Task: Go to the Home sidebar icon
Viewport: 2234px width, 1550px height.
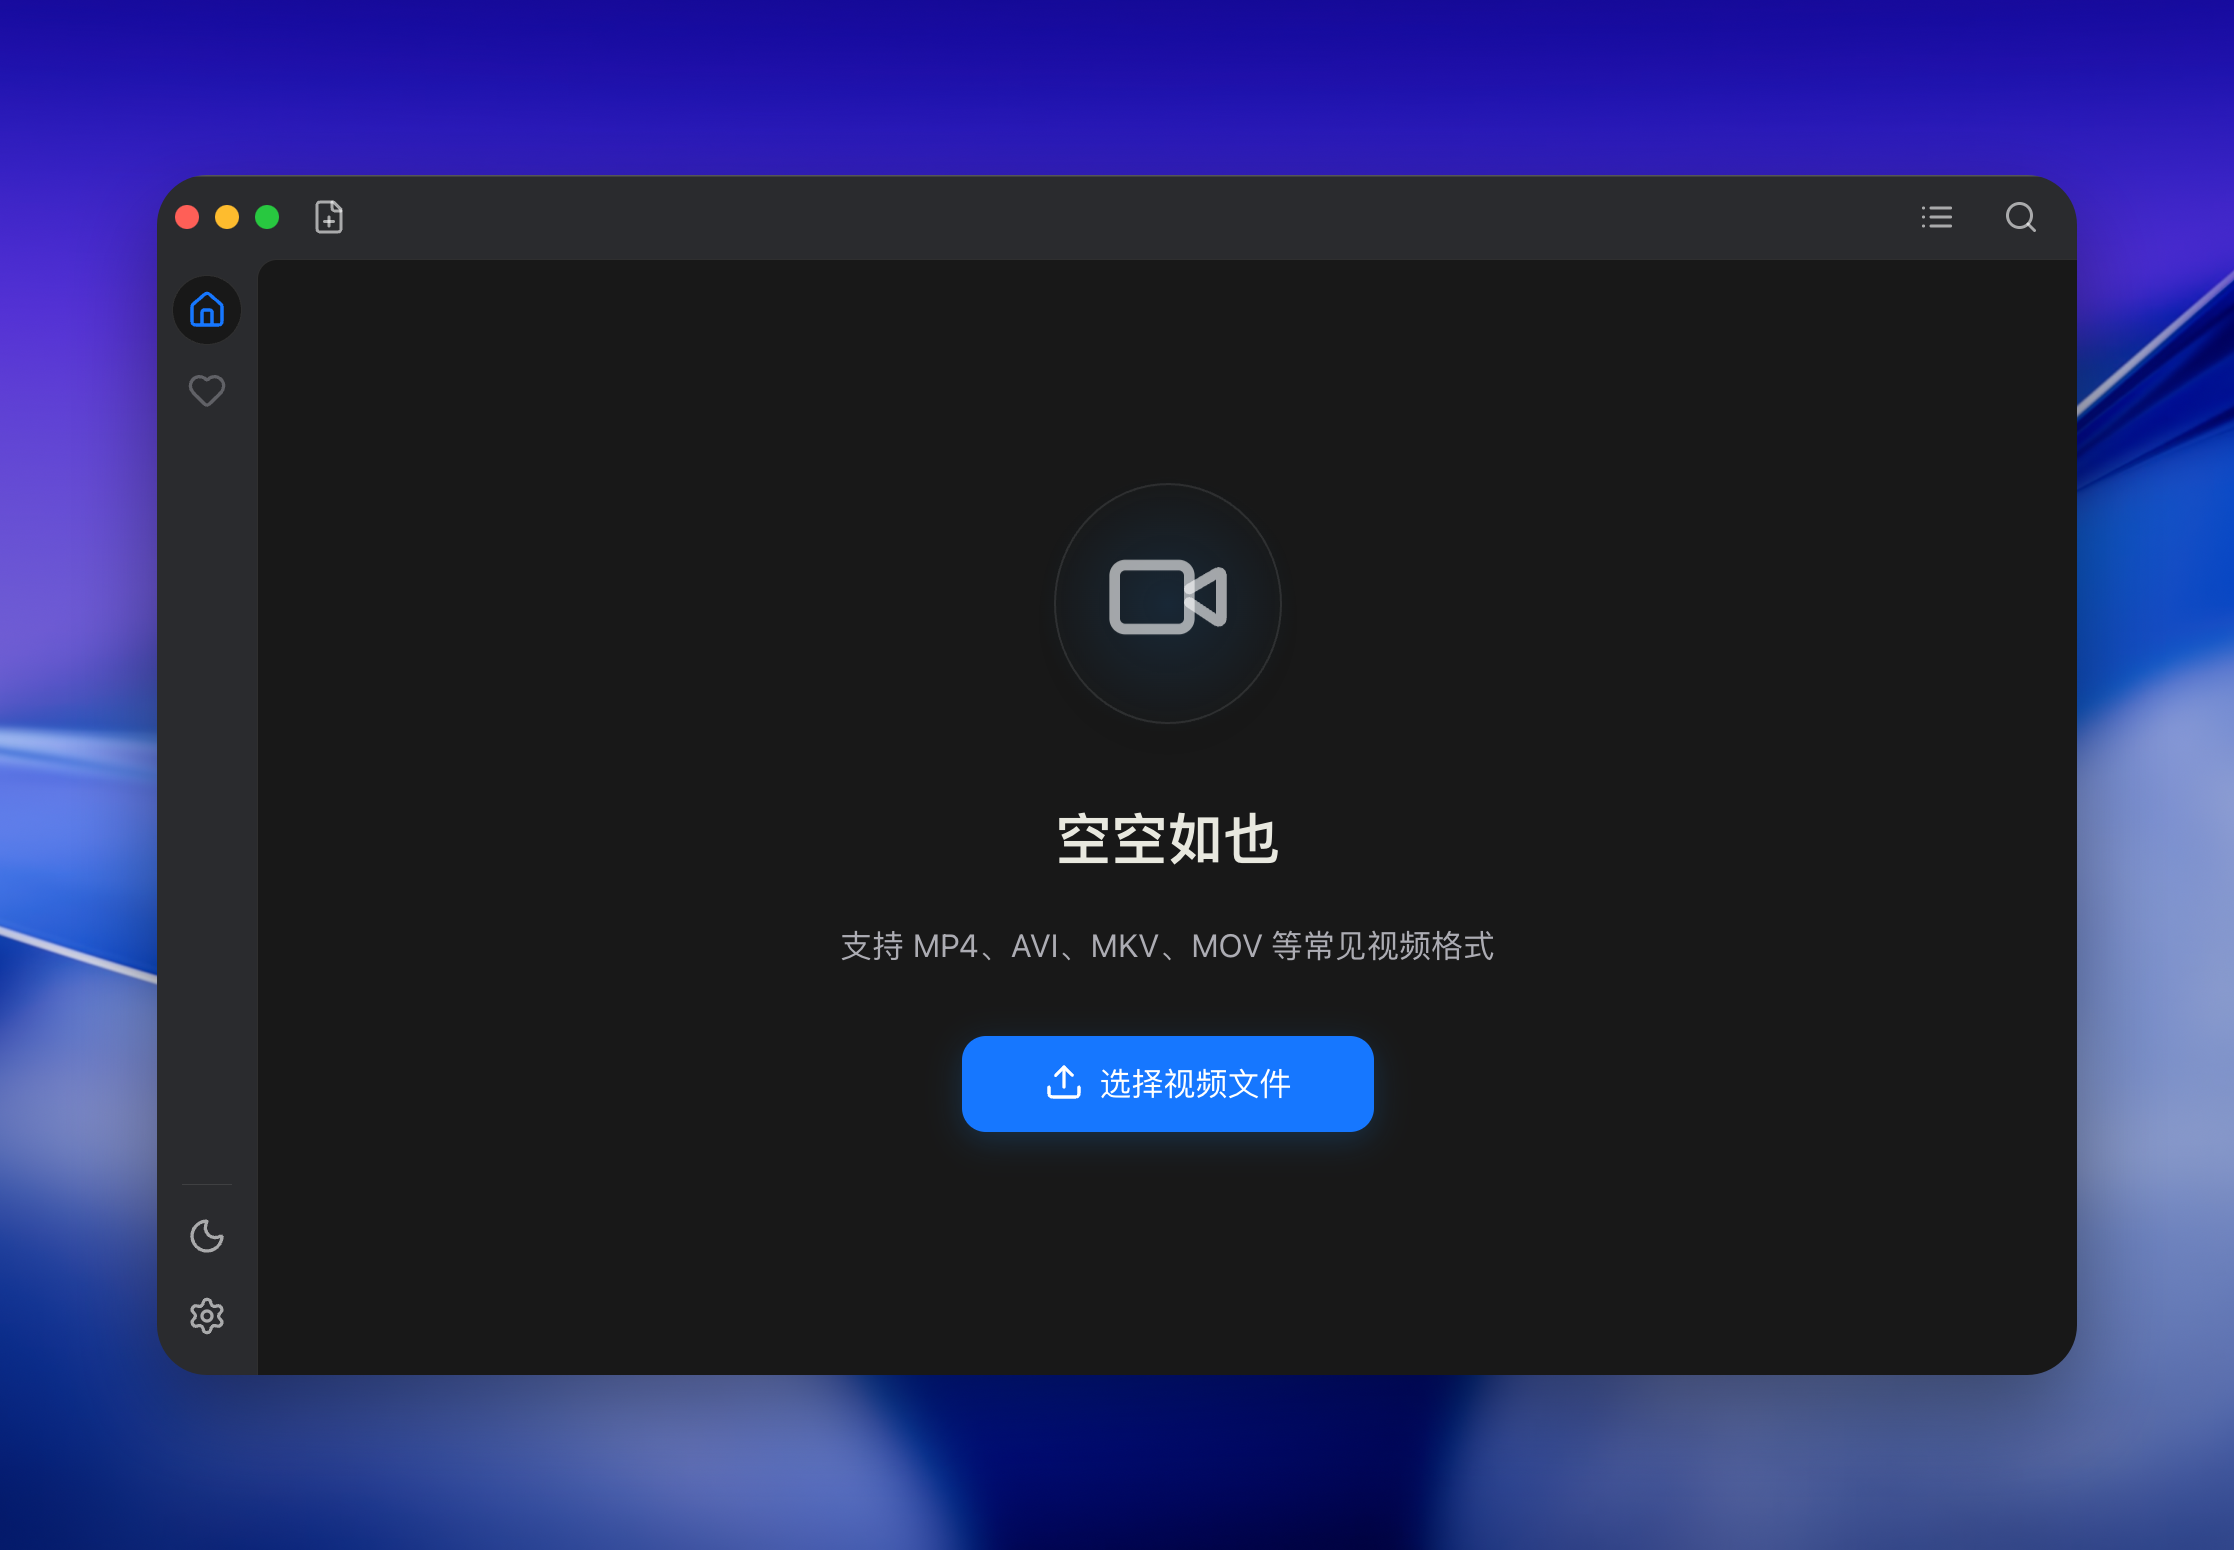Action: pyautogui.click(x=207, y=310)
